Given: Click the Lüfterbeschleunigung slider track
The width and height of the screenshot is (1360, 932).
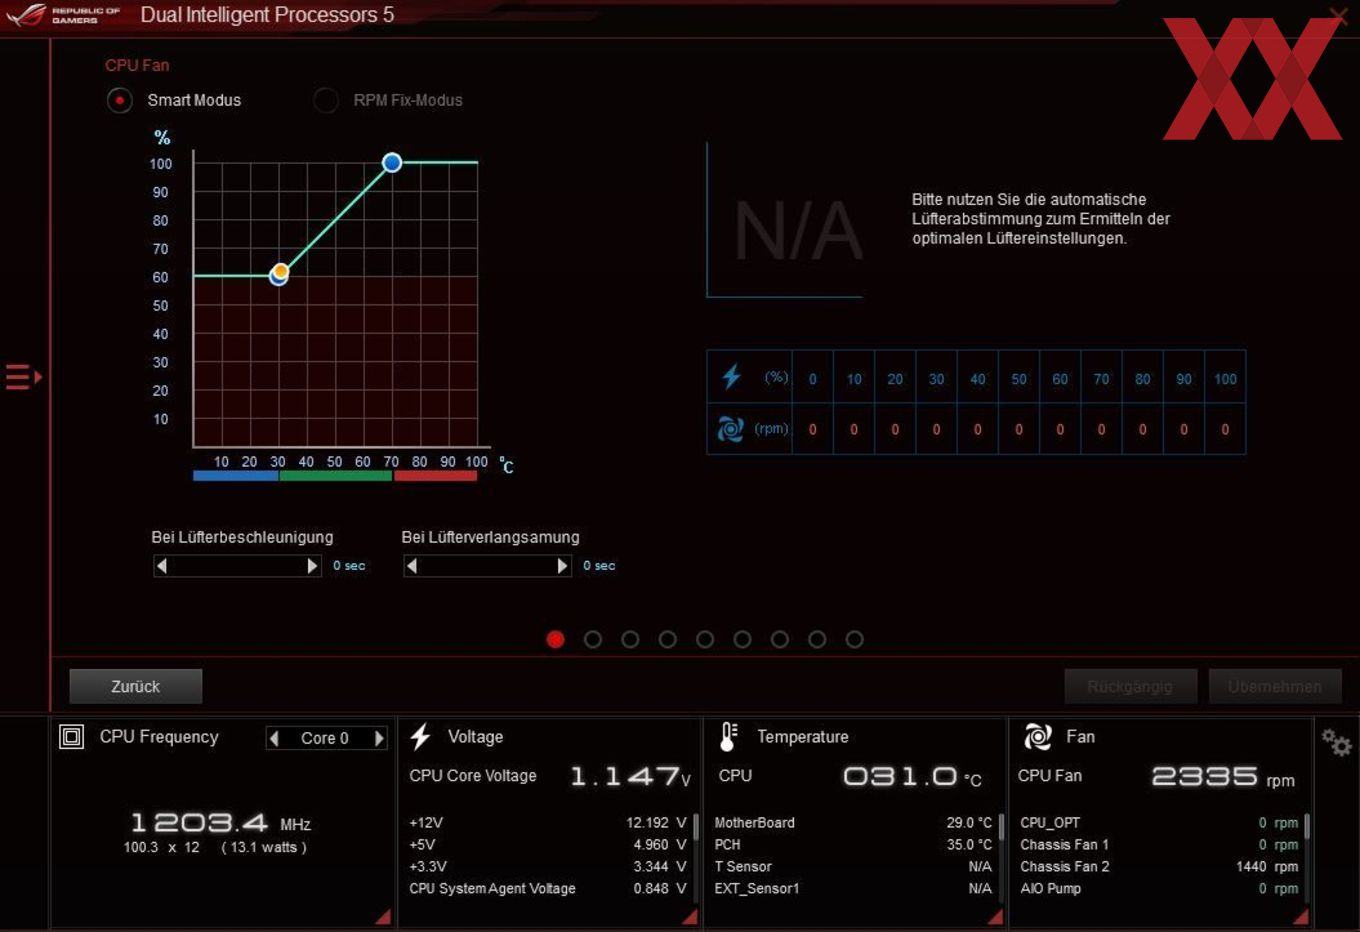Looking at the screenshot, I should [x=237, y=566].
